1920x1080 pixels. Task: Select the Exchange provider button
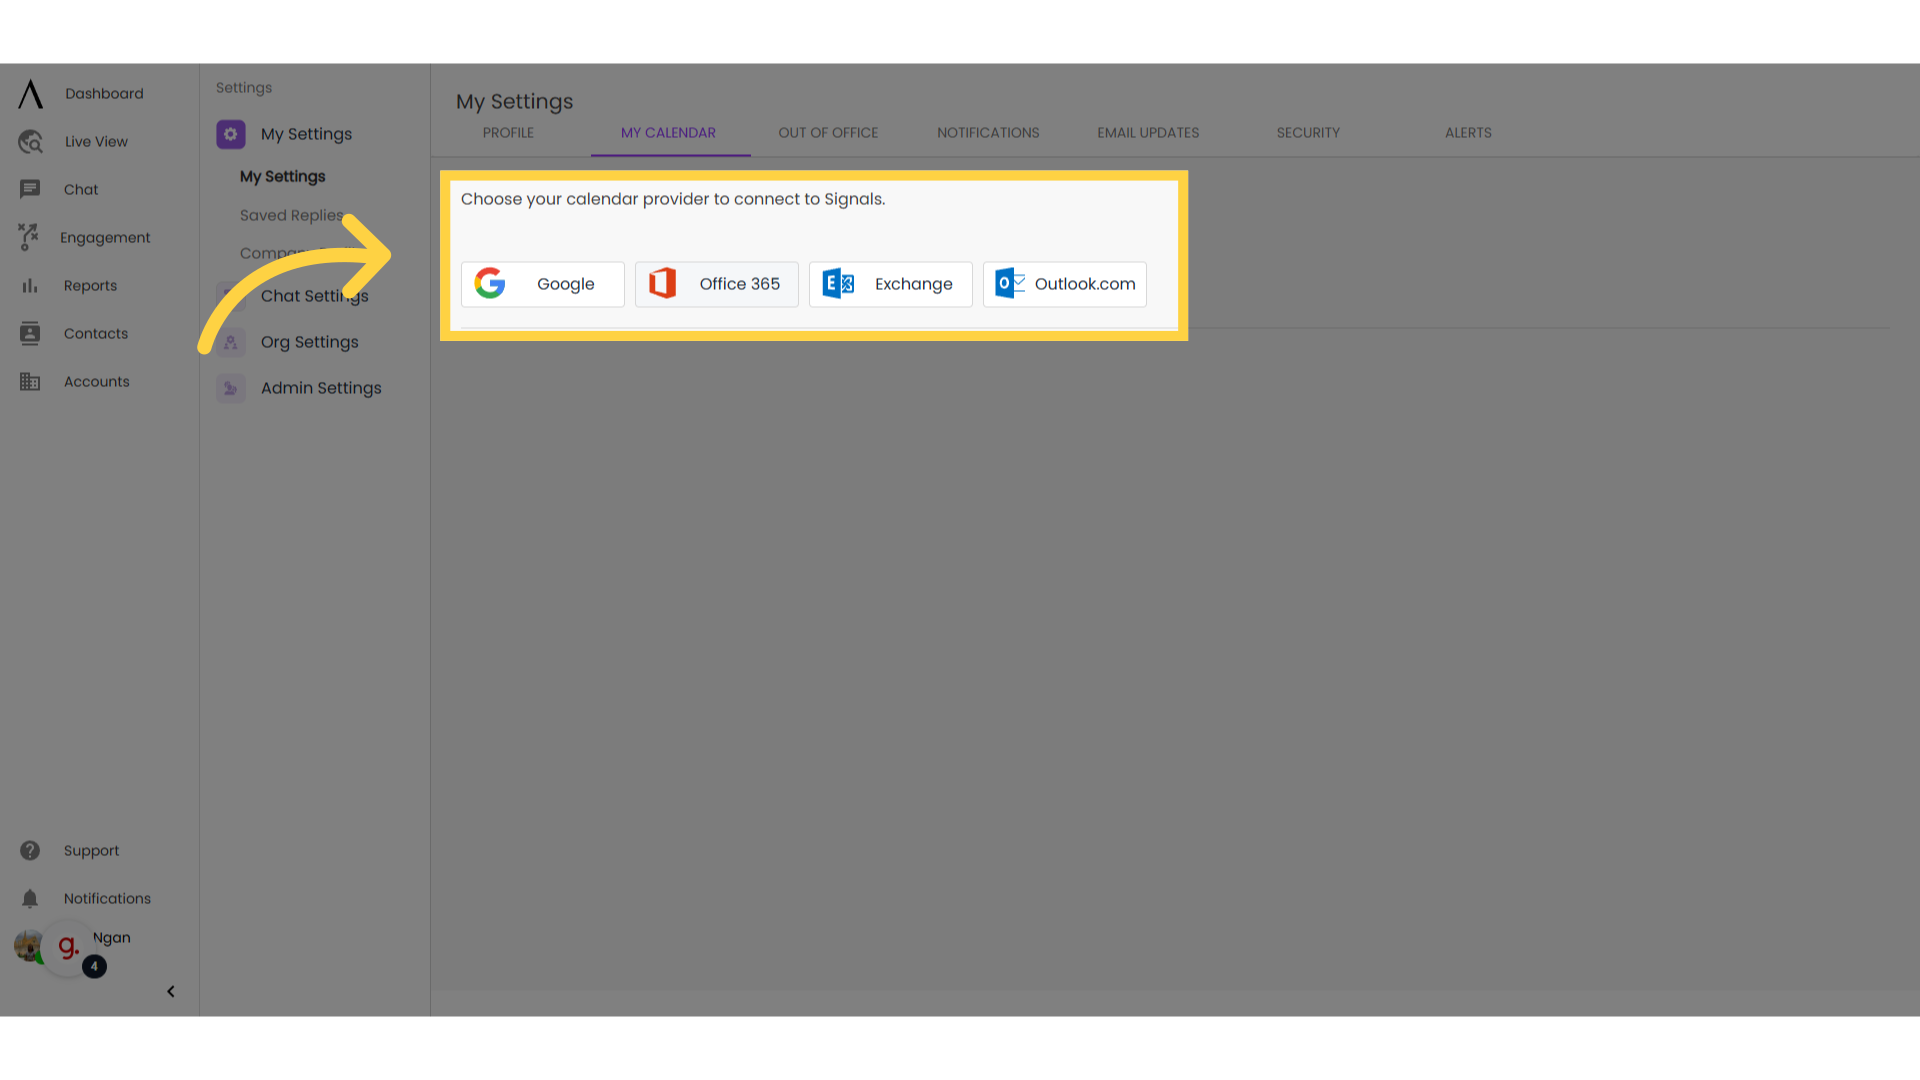891,285
